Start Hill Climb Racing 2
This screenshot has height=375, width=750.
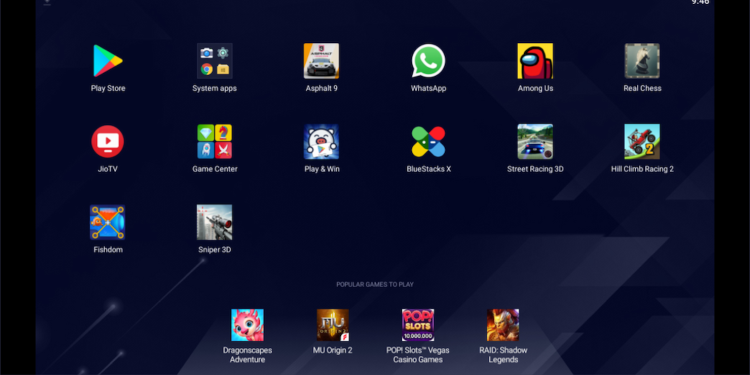pos(642,142)
